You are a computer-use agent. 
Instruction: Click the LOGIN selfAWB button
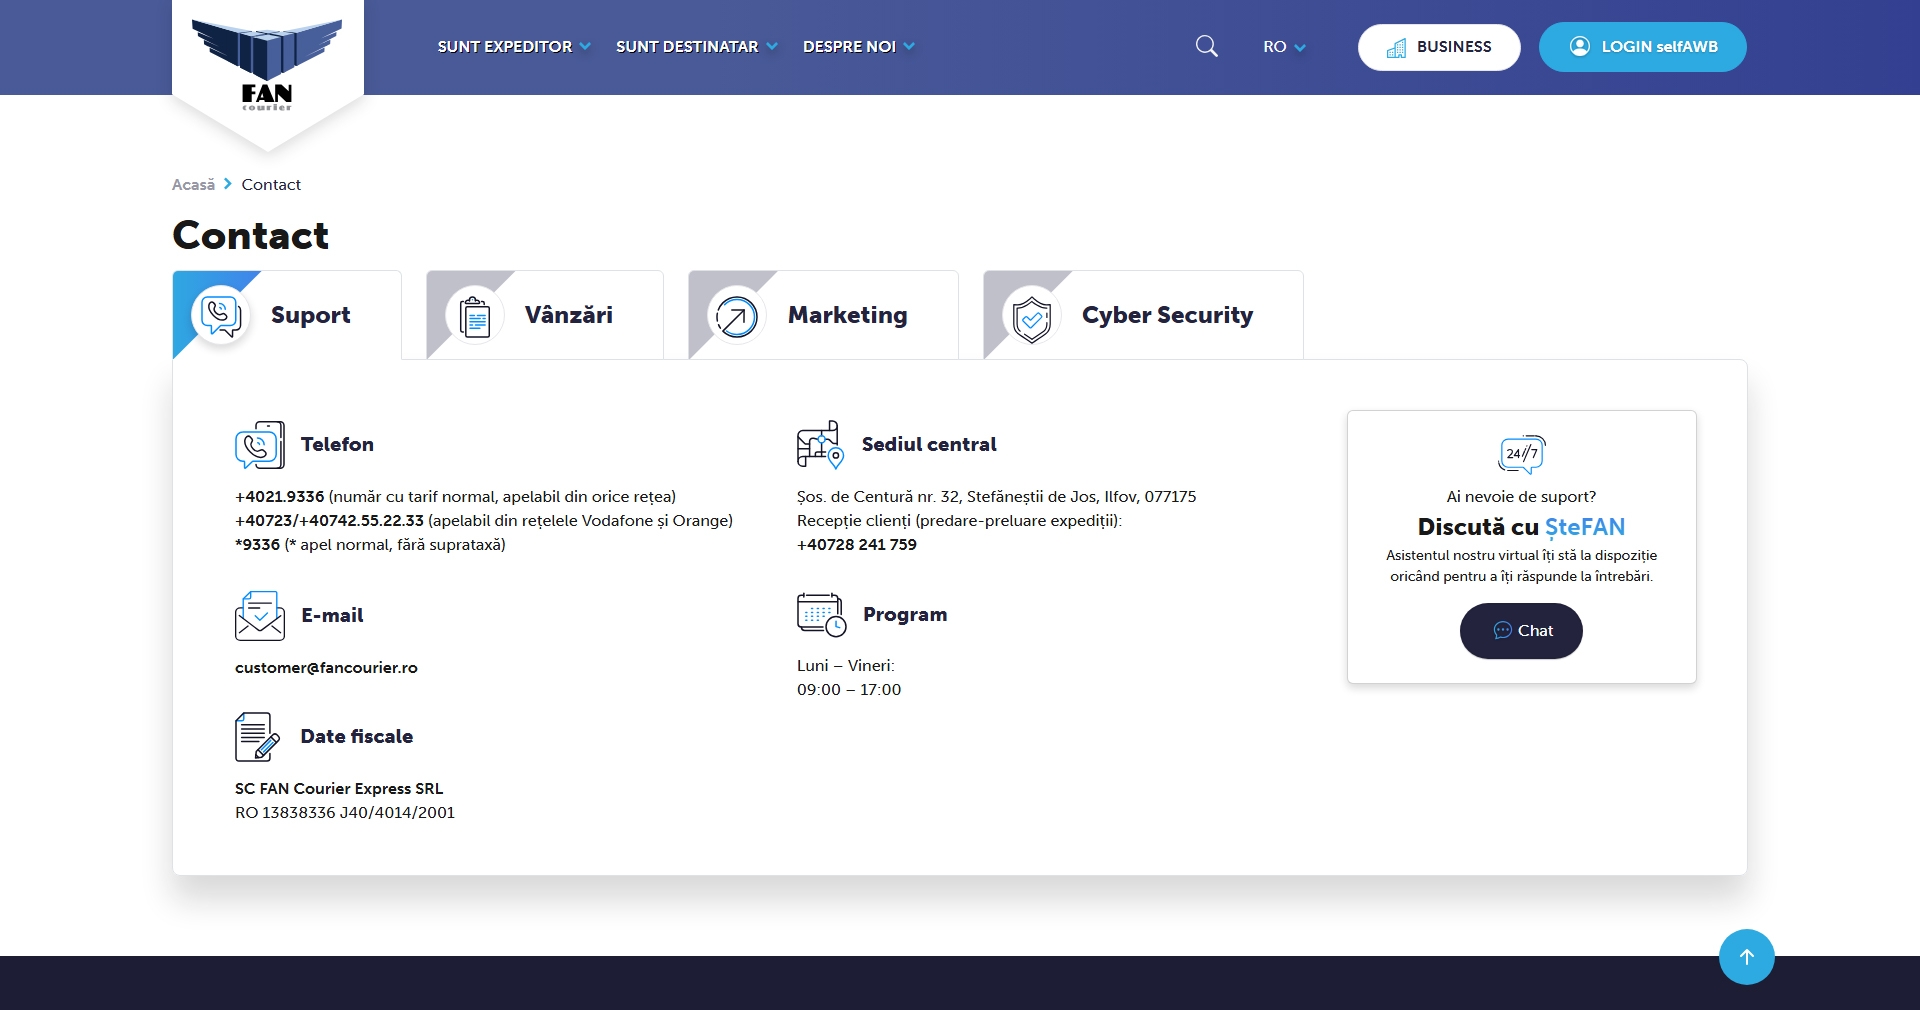(x=1642, y=47)
